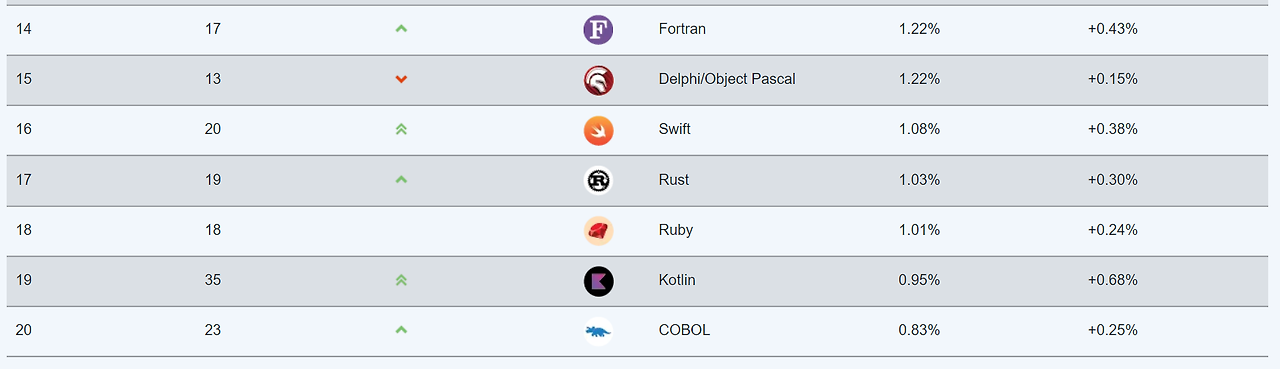Click the orange Swift bird logo
The height and width of the screenshot is (369, 1280).
tap(598, 130)
